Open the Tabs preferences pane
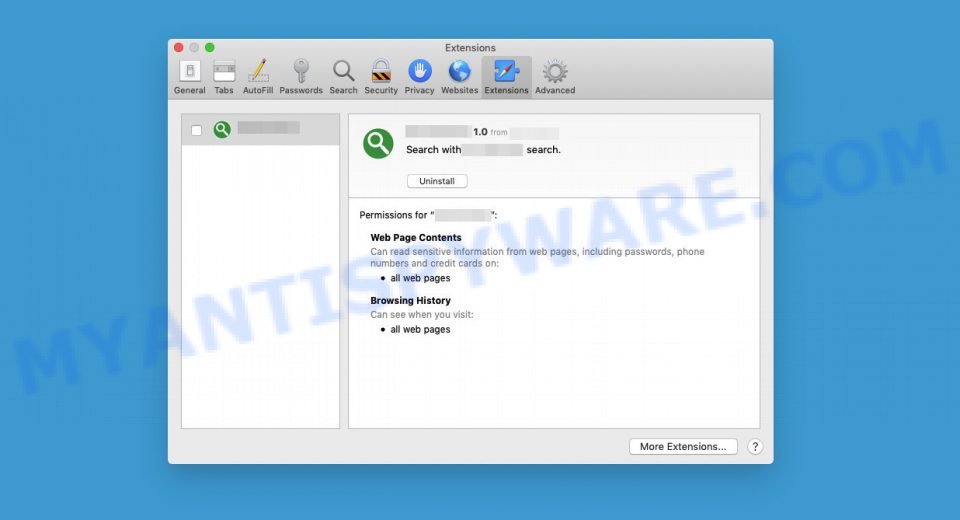 pyautogui.click(x=223, y=77)
